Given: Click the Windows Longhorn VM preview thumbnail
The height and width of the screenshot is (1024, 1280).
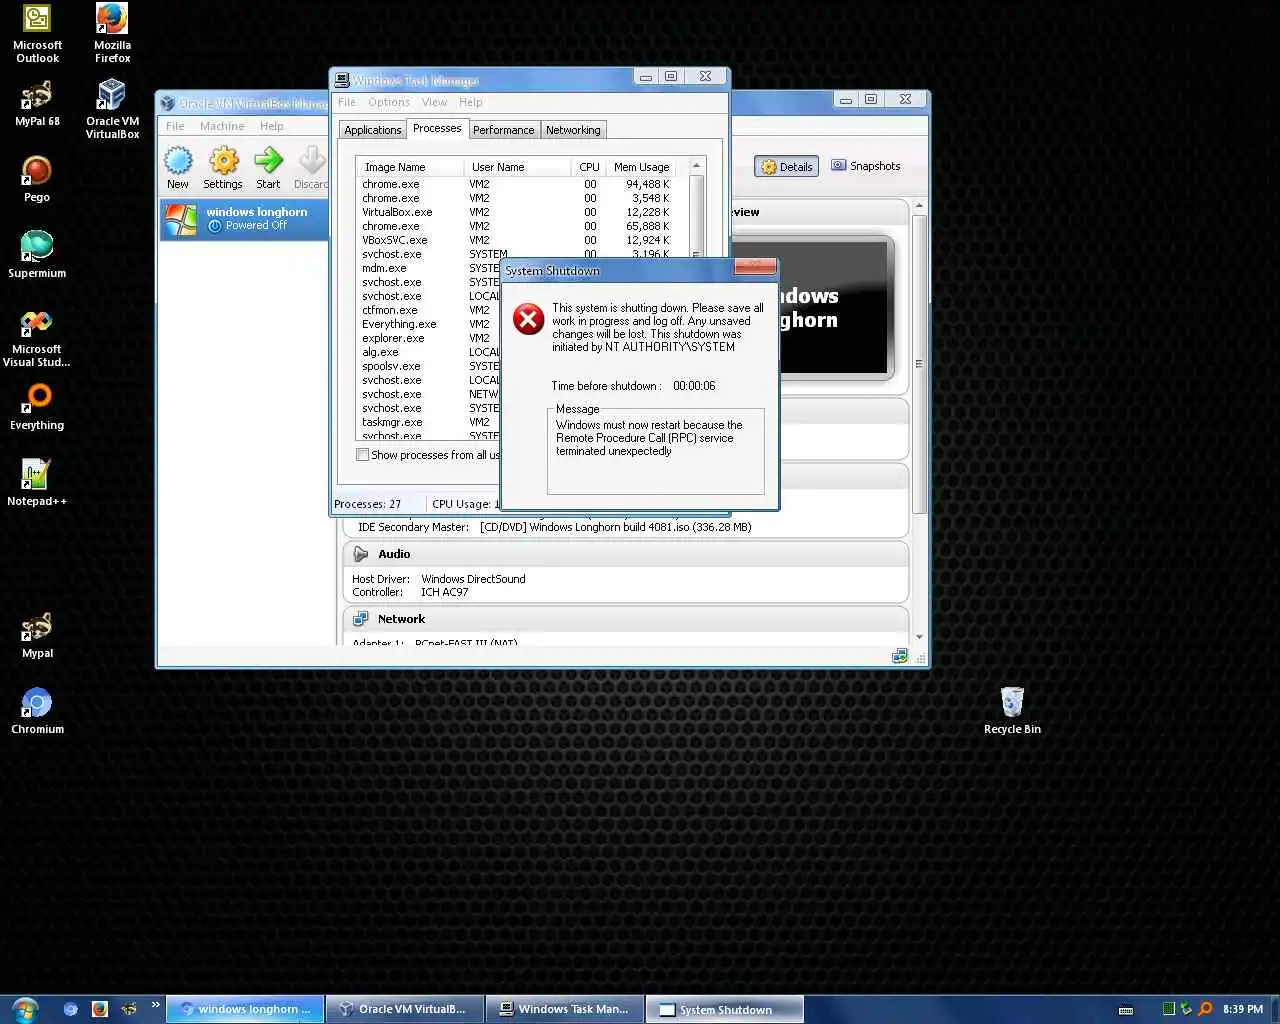Looking at the screenshot, I should click(810, 308).
